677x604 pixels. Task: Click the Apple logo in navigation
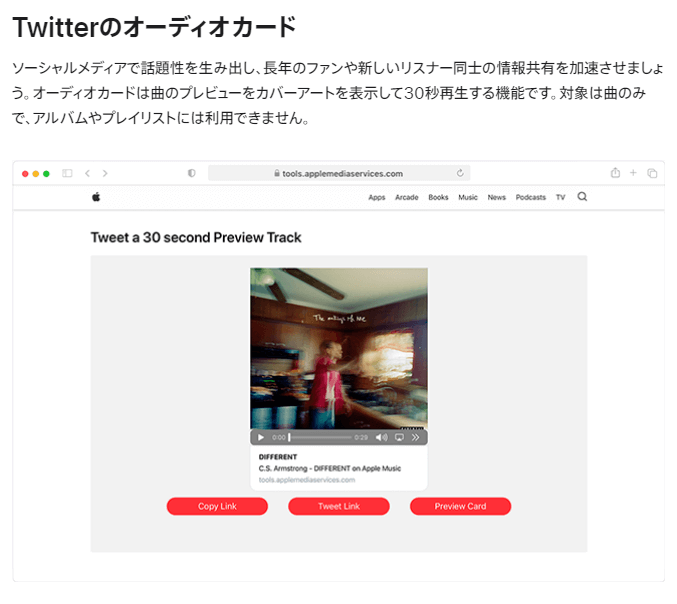[x=96, y=197]
